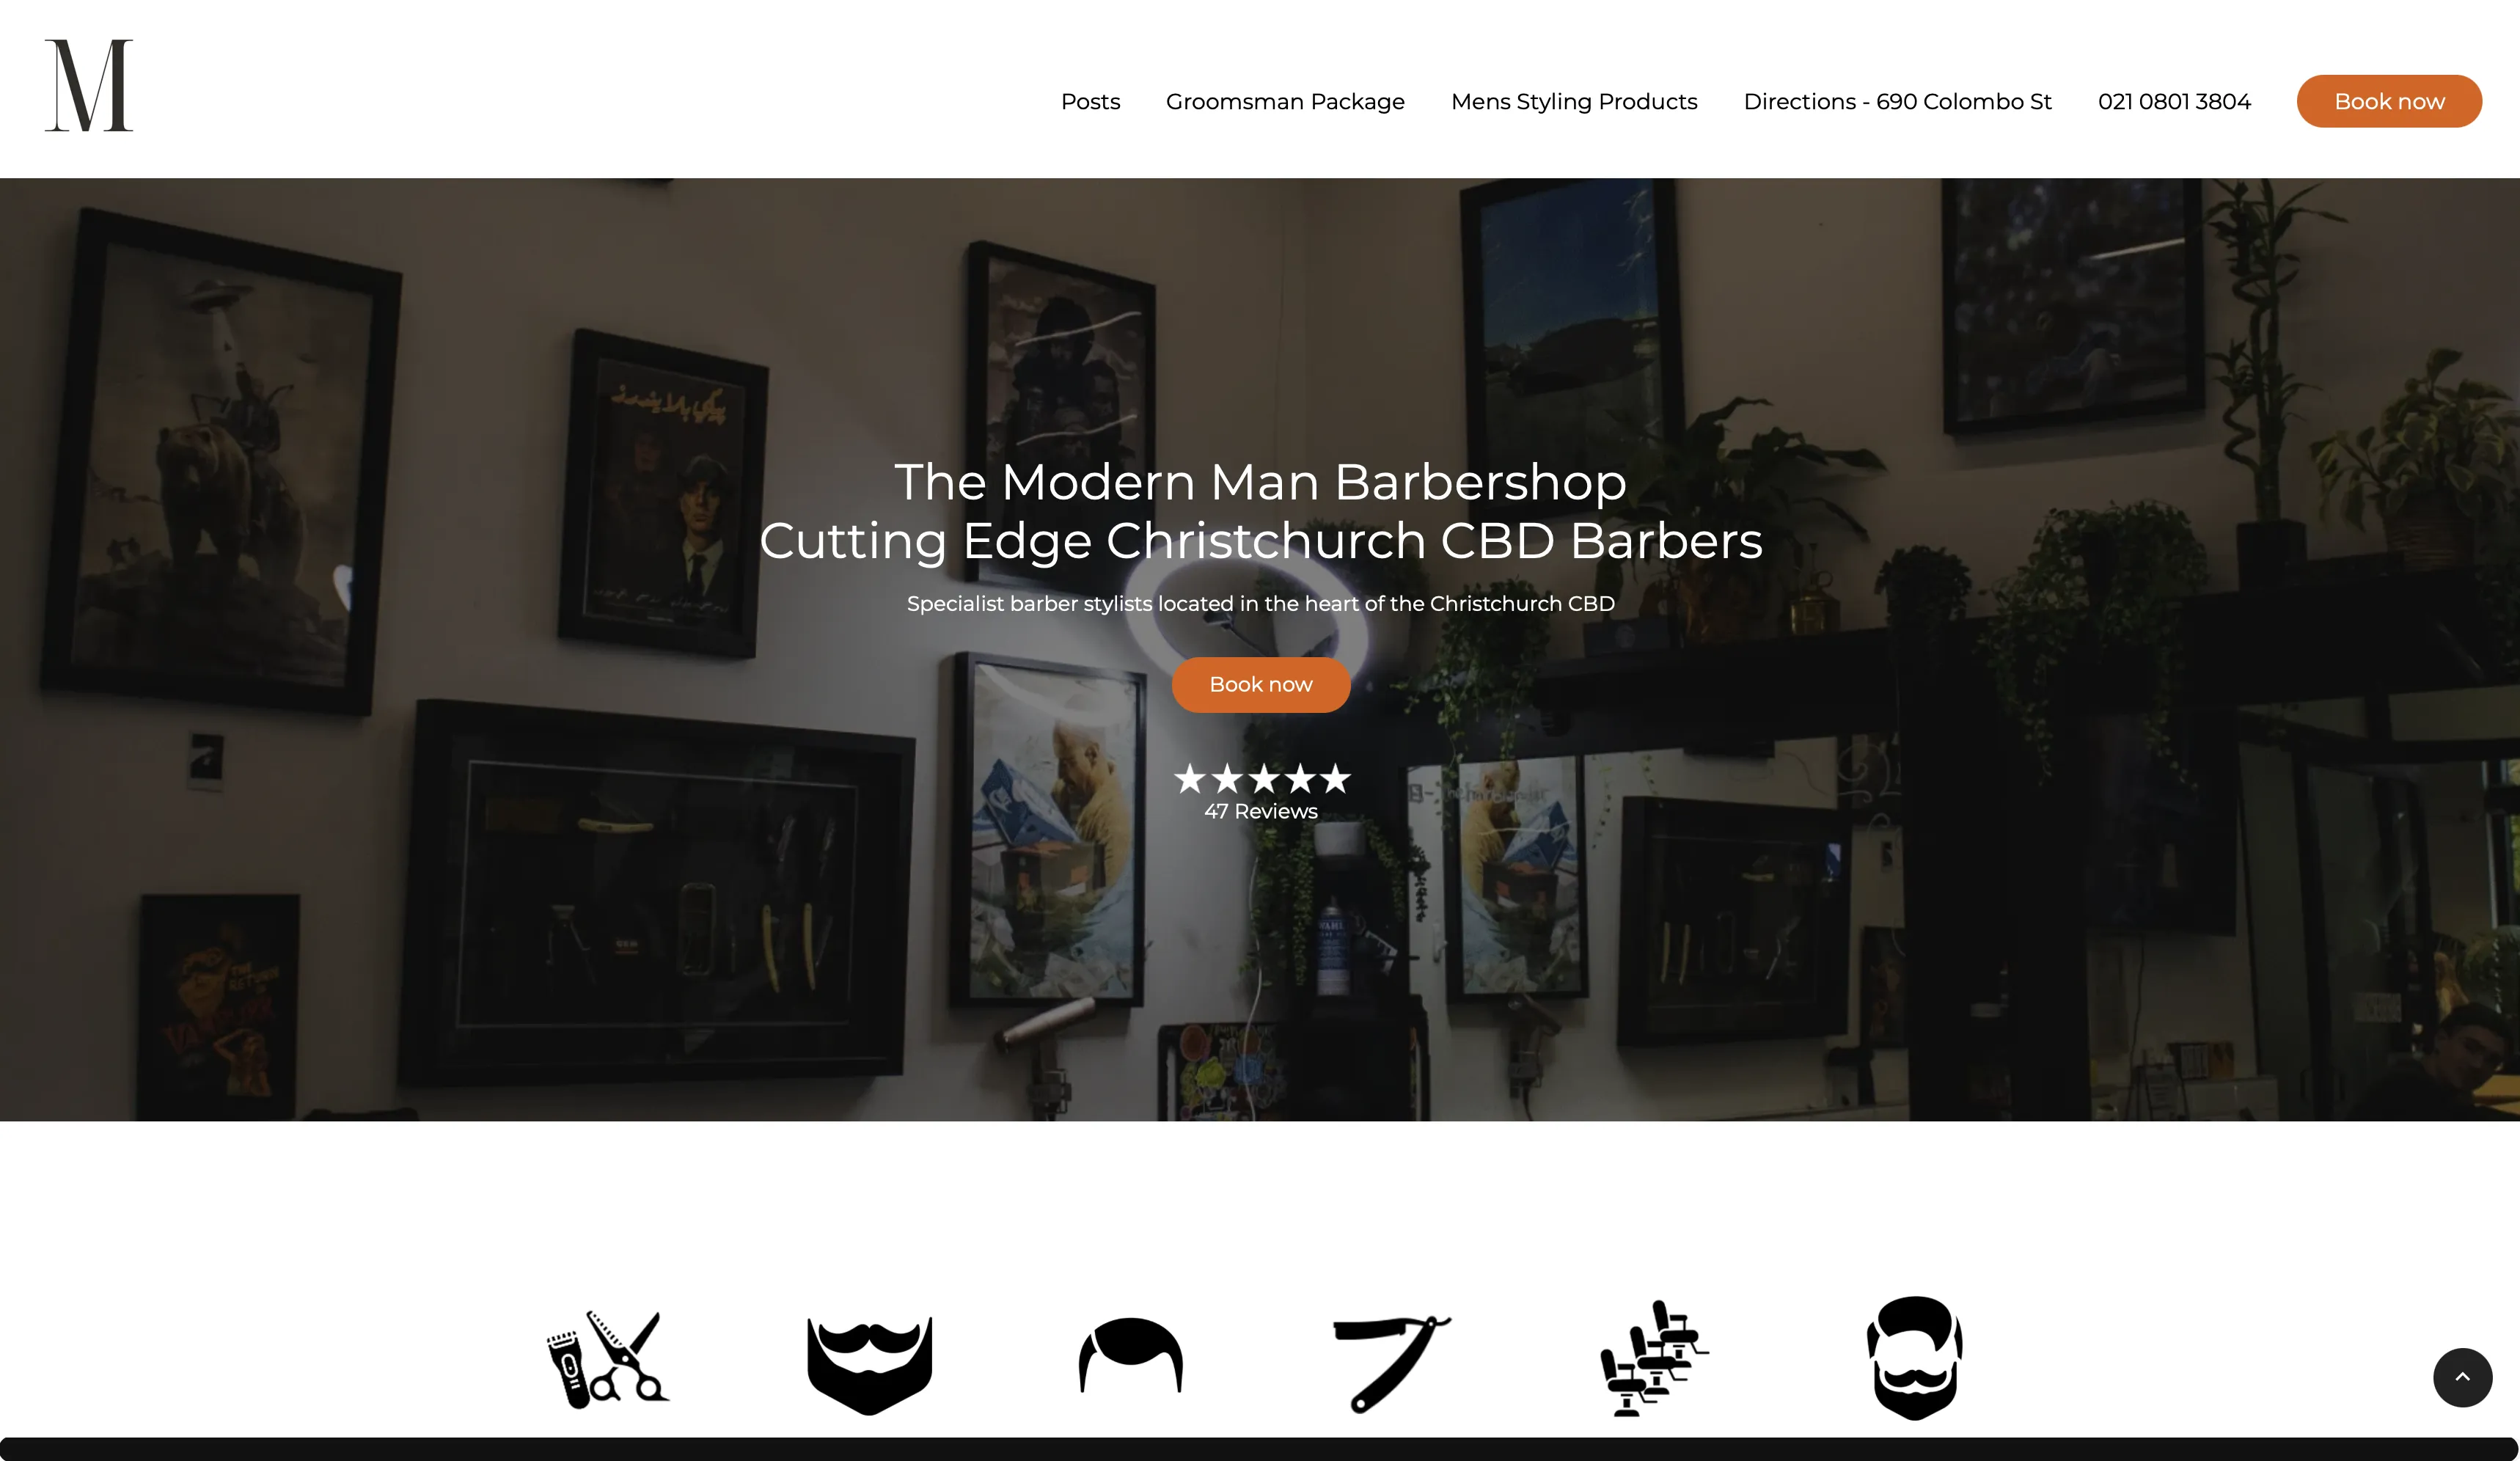Click the 47 Reviews star rating display
The height and width of the screenshot is (1461, 2520).
[1259, 790]
